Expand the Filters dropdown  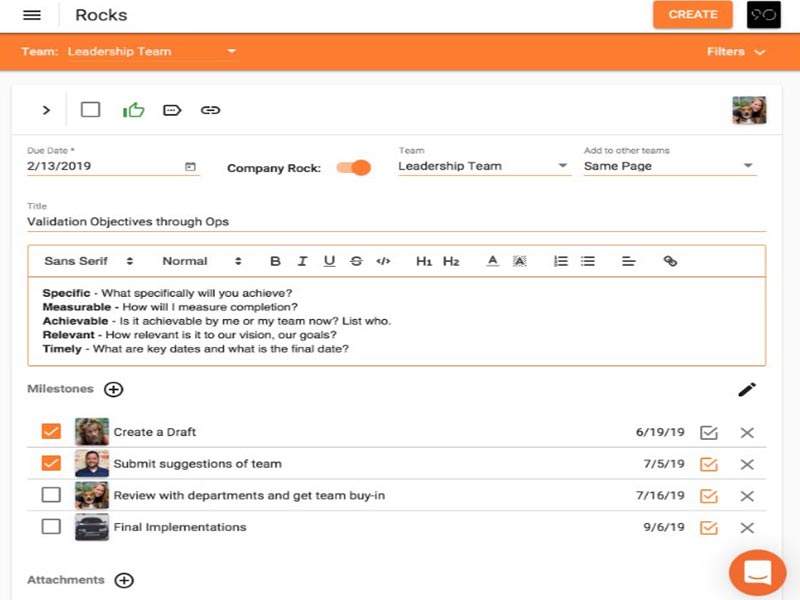click(x=735, y=51)
